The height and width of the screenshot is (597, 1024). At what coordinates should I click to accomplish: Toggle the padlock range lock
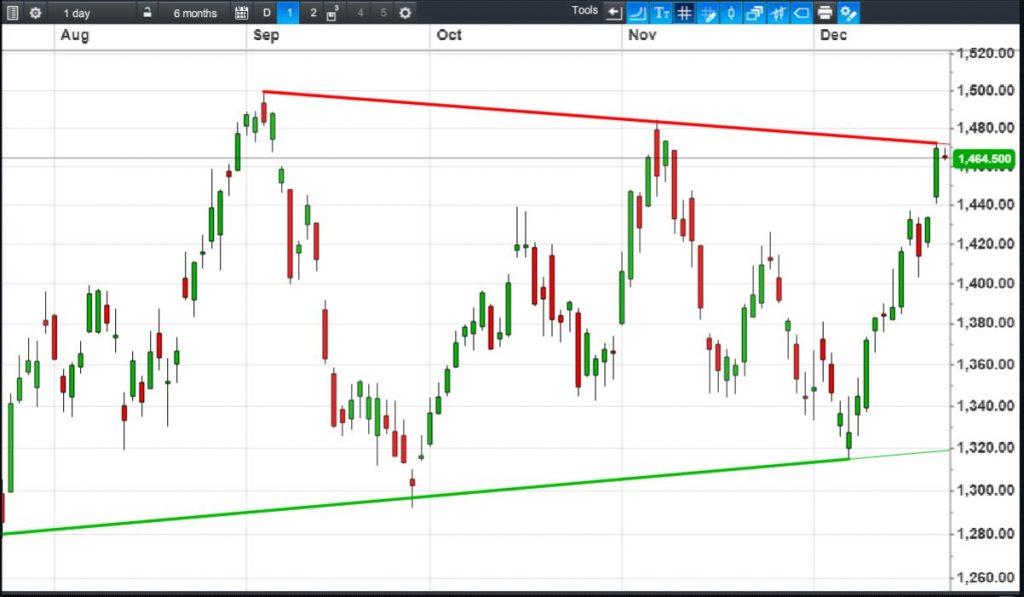(148, 12)
